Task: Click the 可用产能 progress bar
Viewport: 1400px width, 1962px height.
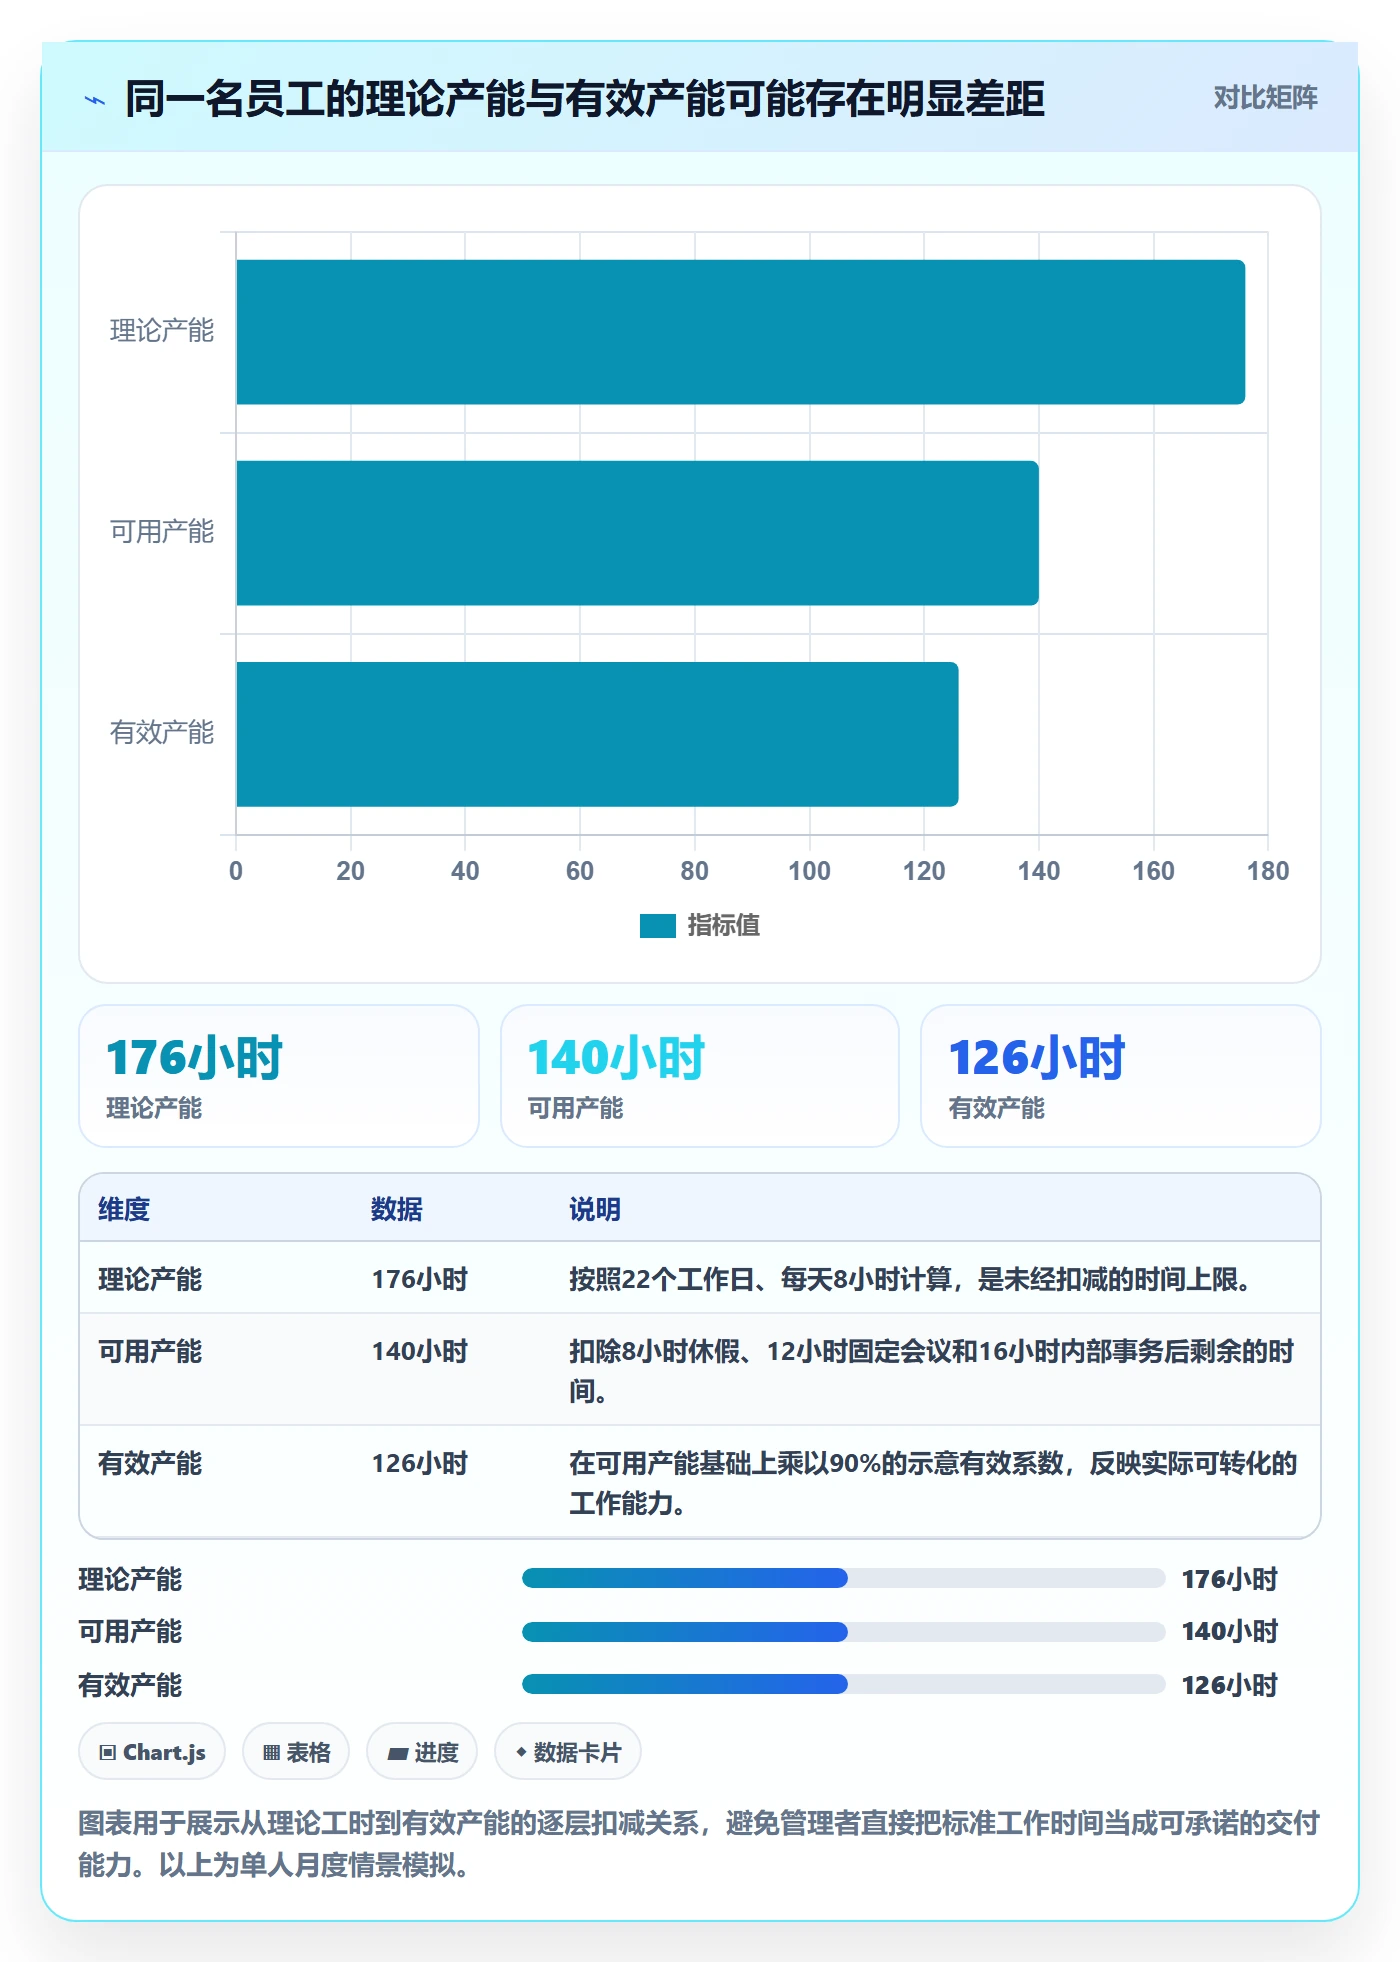Action: (x=843, y=1632)
